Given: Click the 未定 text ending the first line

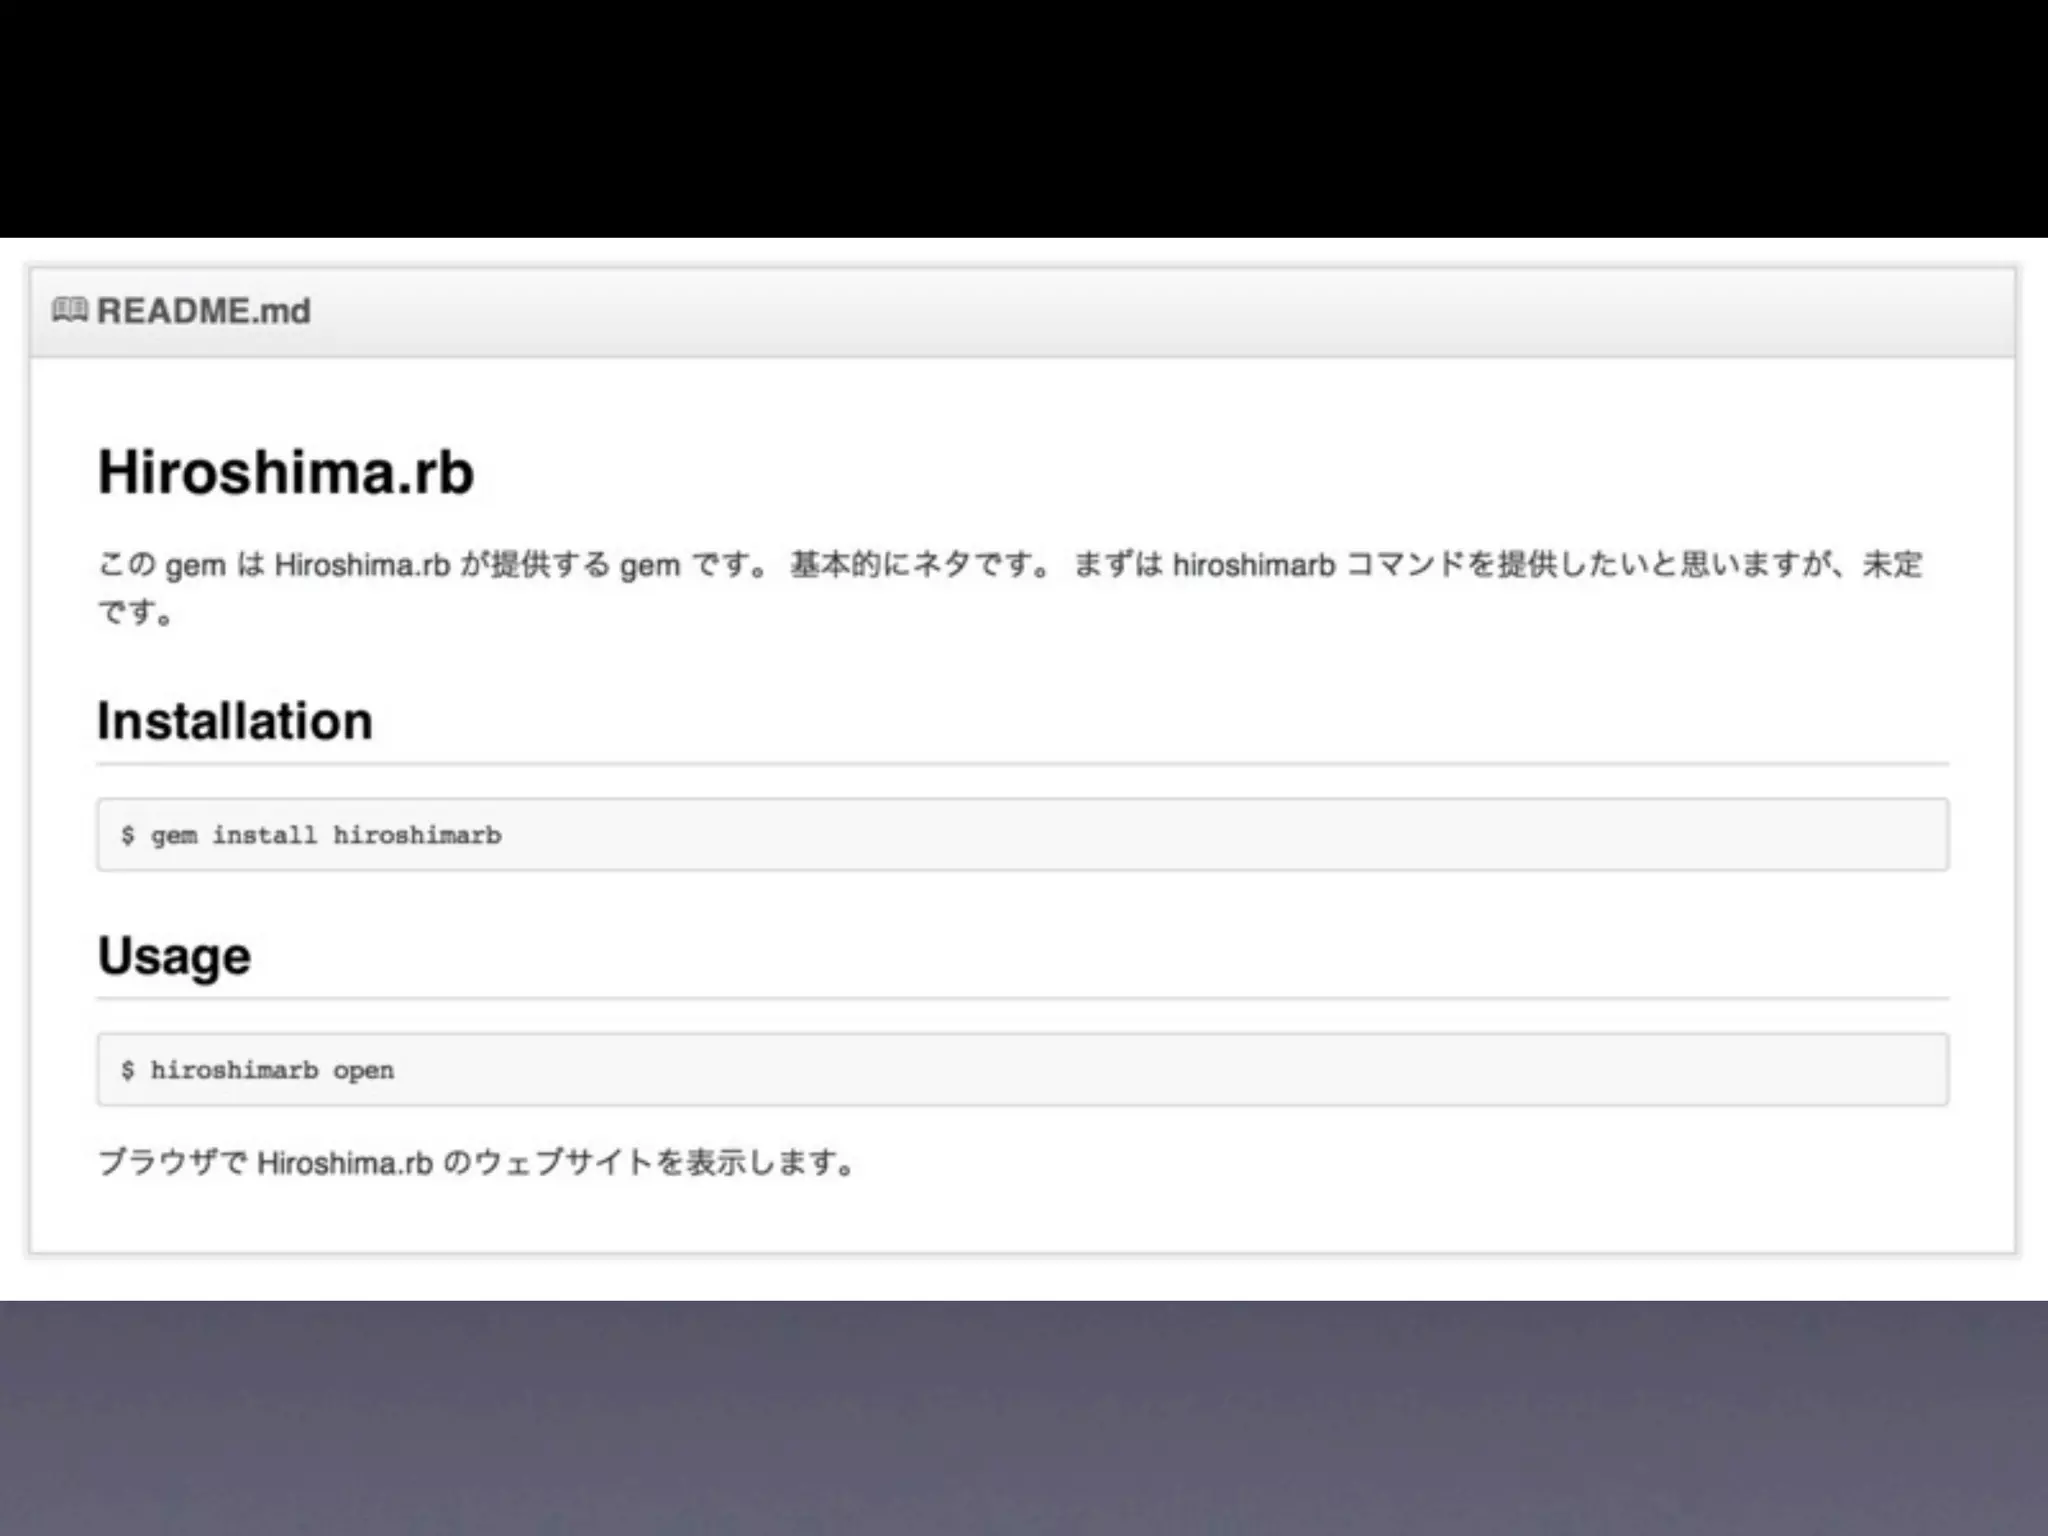Looking at the screenshot, I should click(1891, 564).
